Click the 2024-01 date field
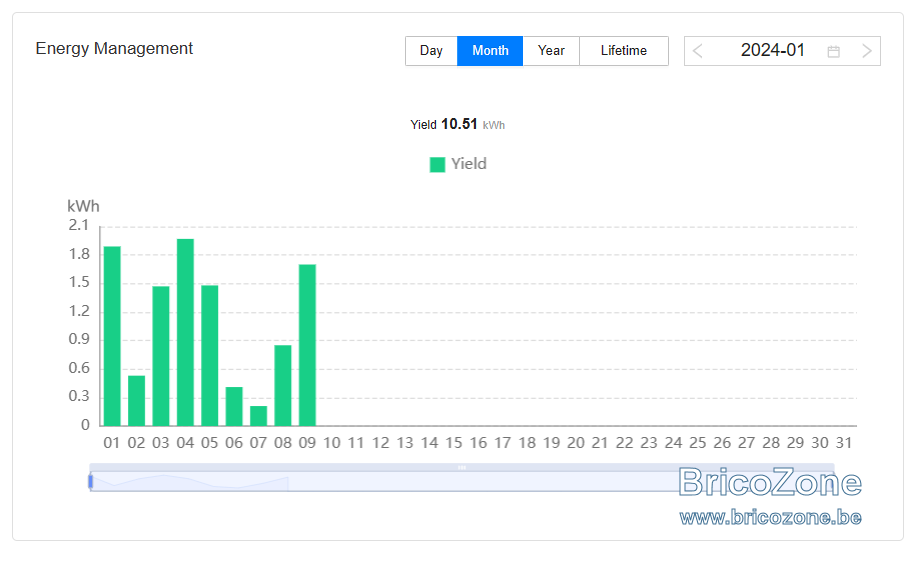 [x=772, y=51]
